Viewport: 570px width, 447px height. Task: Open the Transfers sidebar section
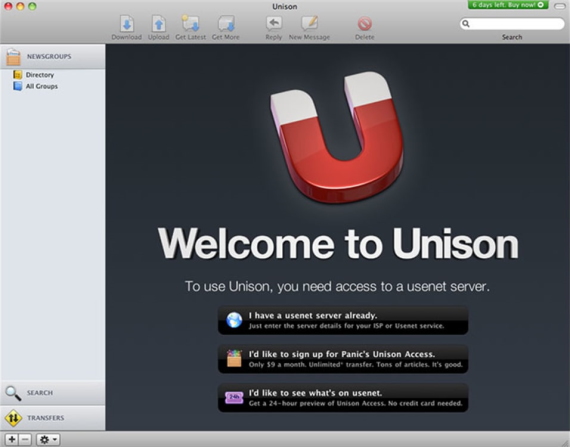pyautogui.click(x=53, y=418)
